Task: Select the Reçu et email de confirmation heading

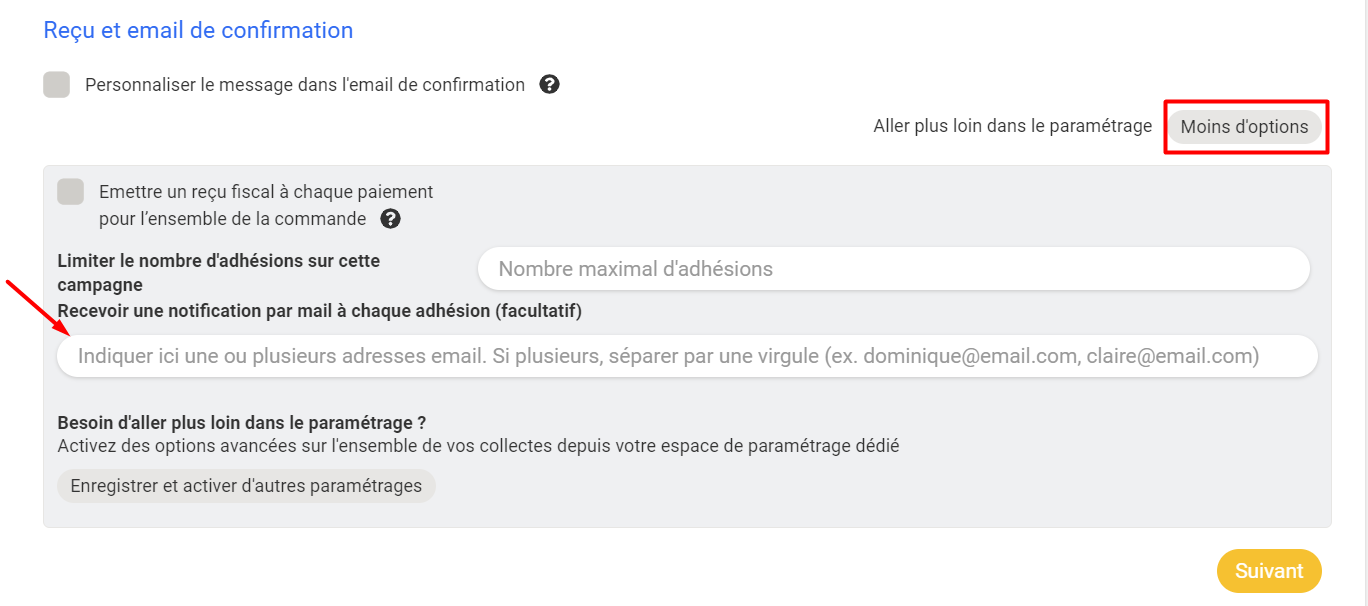Action: coord(198,30)
